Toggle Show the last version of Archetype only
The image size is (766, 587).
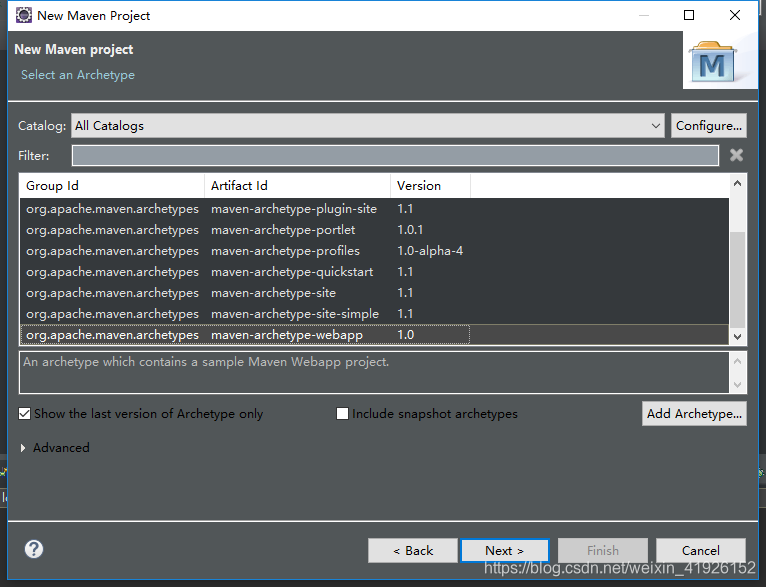point(24,414)
